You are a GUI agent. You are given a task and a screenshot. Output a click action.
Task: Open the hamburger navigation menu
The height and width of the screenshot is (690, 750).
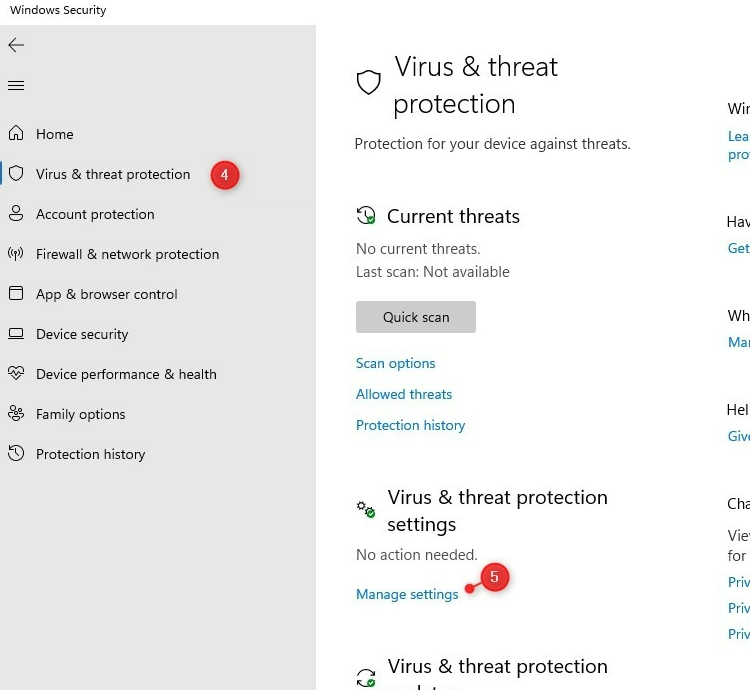tap(16, 86)
